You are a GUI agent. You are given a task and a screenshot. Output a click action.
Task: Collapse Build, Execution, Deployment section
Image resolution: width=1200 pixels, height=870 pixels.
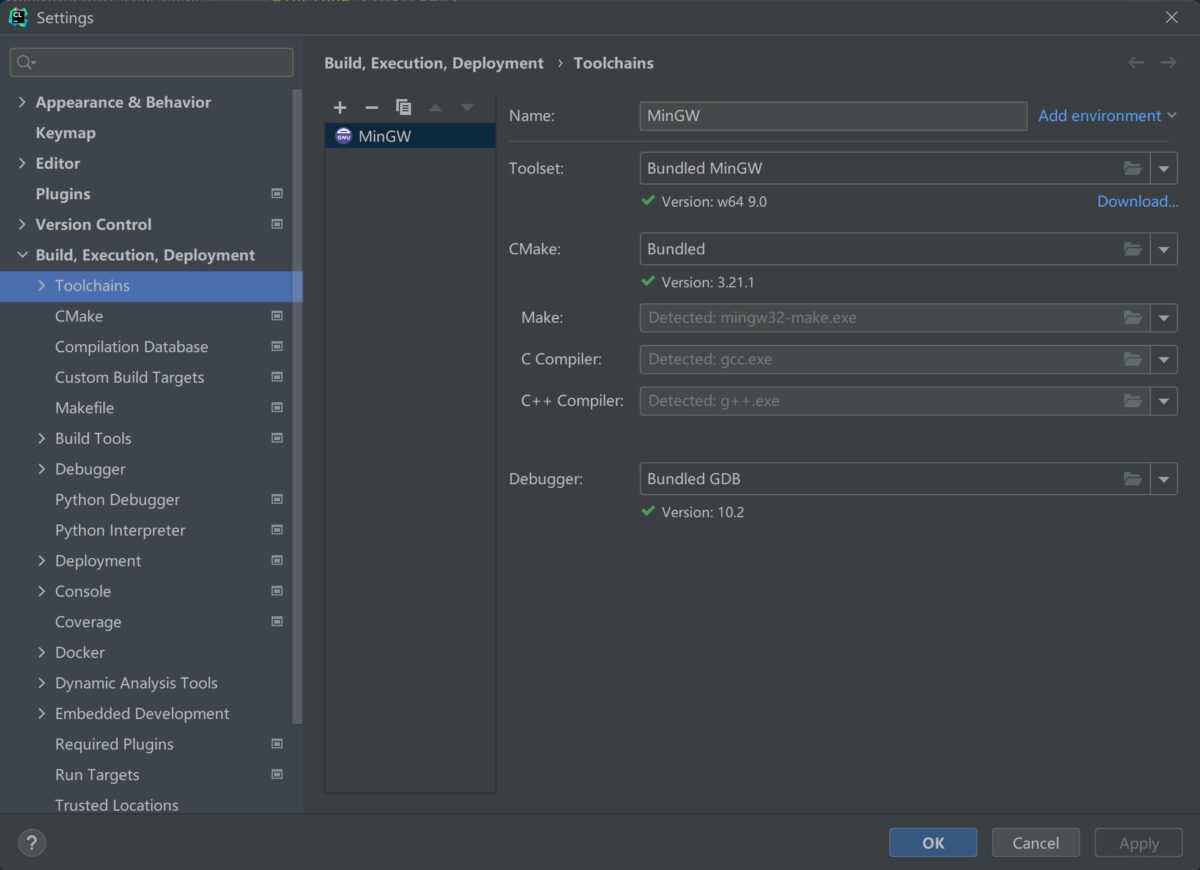pyautogui.click(x=22, y=255)
